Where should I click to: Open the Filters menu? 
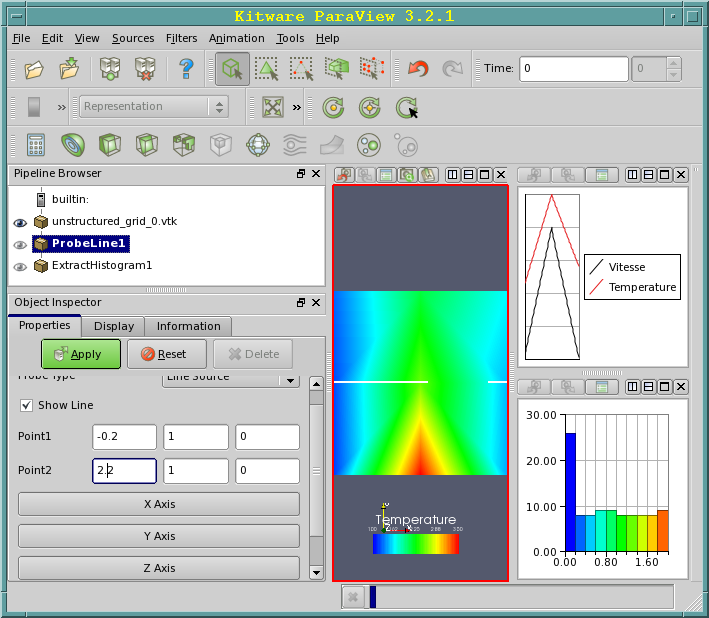[x=181, y=38]
